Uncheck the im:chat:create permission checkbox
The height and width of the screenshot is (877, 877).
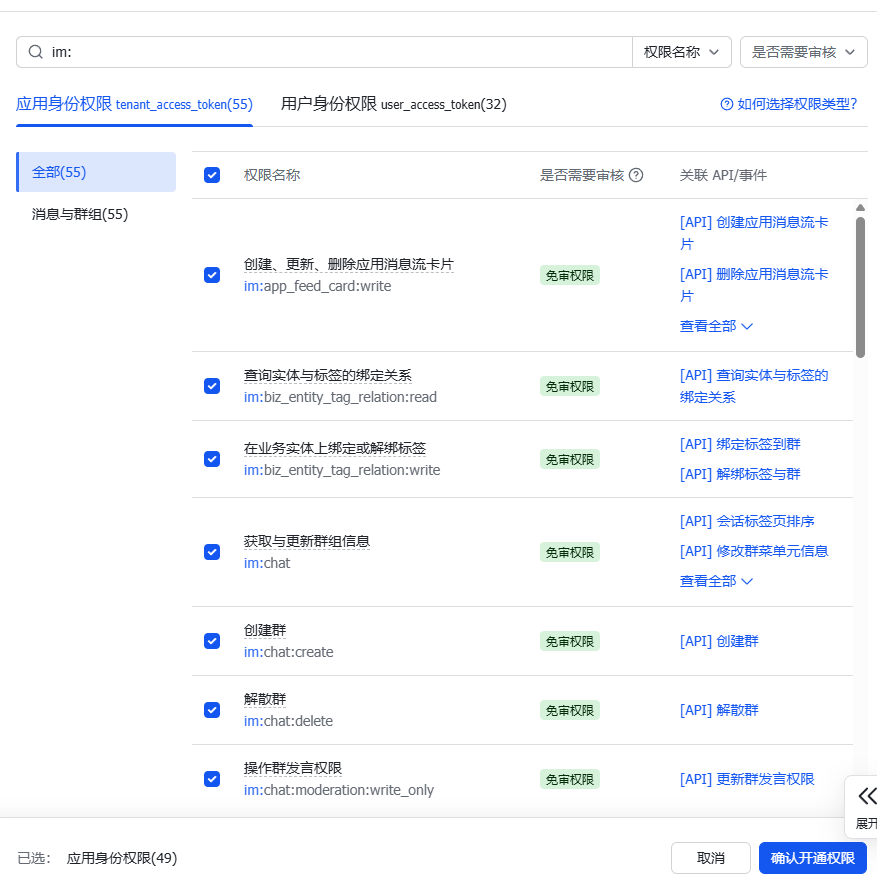click(x=212, y=641)
